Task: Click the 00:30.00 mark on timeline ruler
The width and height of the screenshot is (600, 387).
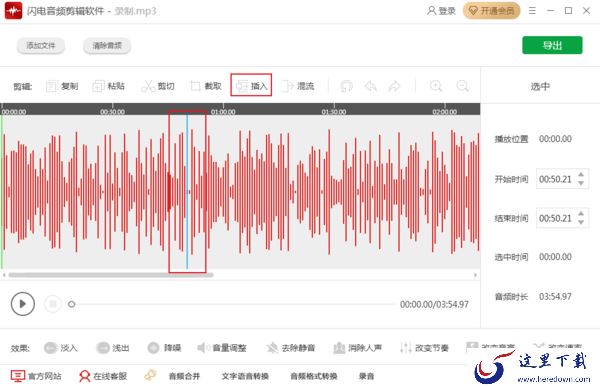Action: [x=112, y=111]
